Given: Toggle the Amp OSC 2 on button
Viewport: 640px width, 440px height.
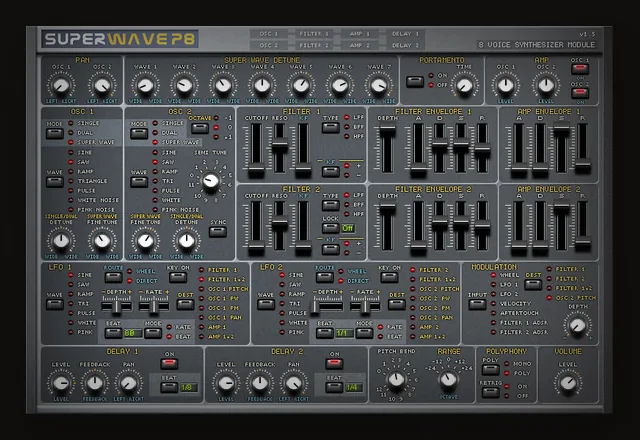Looking at the screenshot, I should tap(580, 93).
